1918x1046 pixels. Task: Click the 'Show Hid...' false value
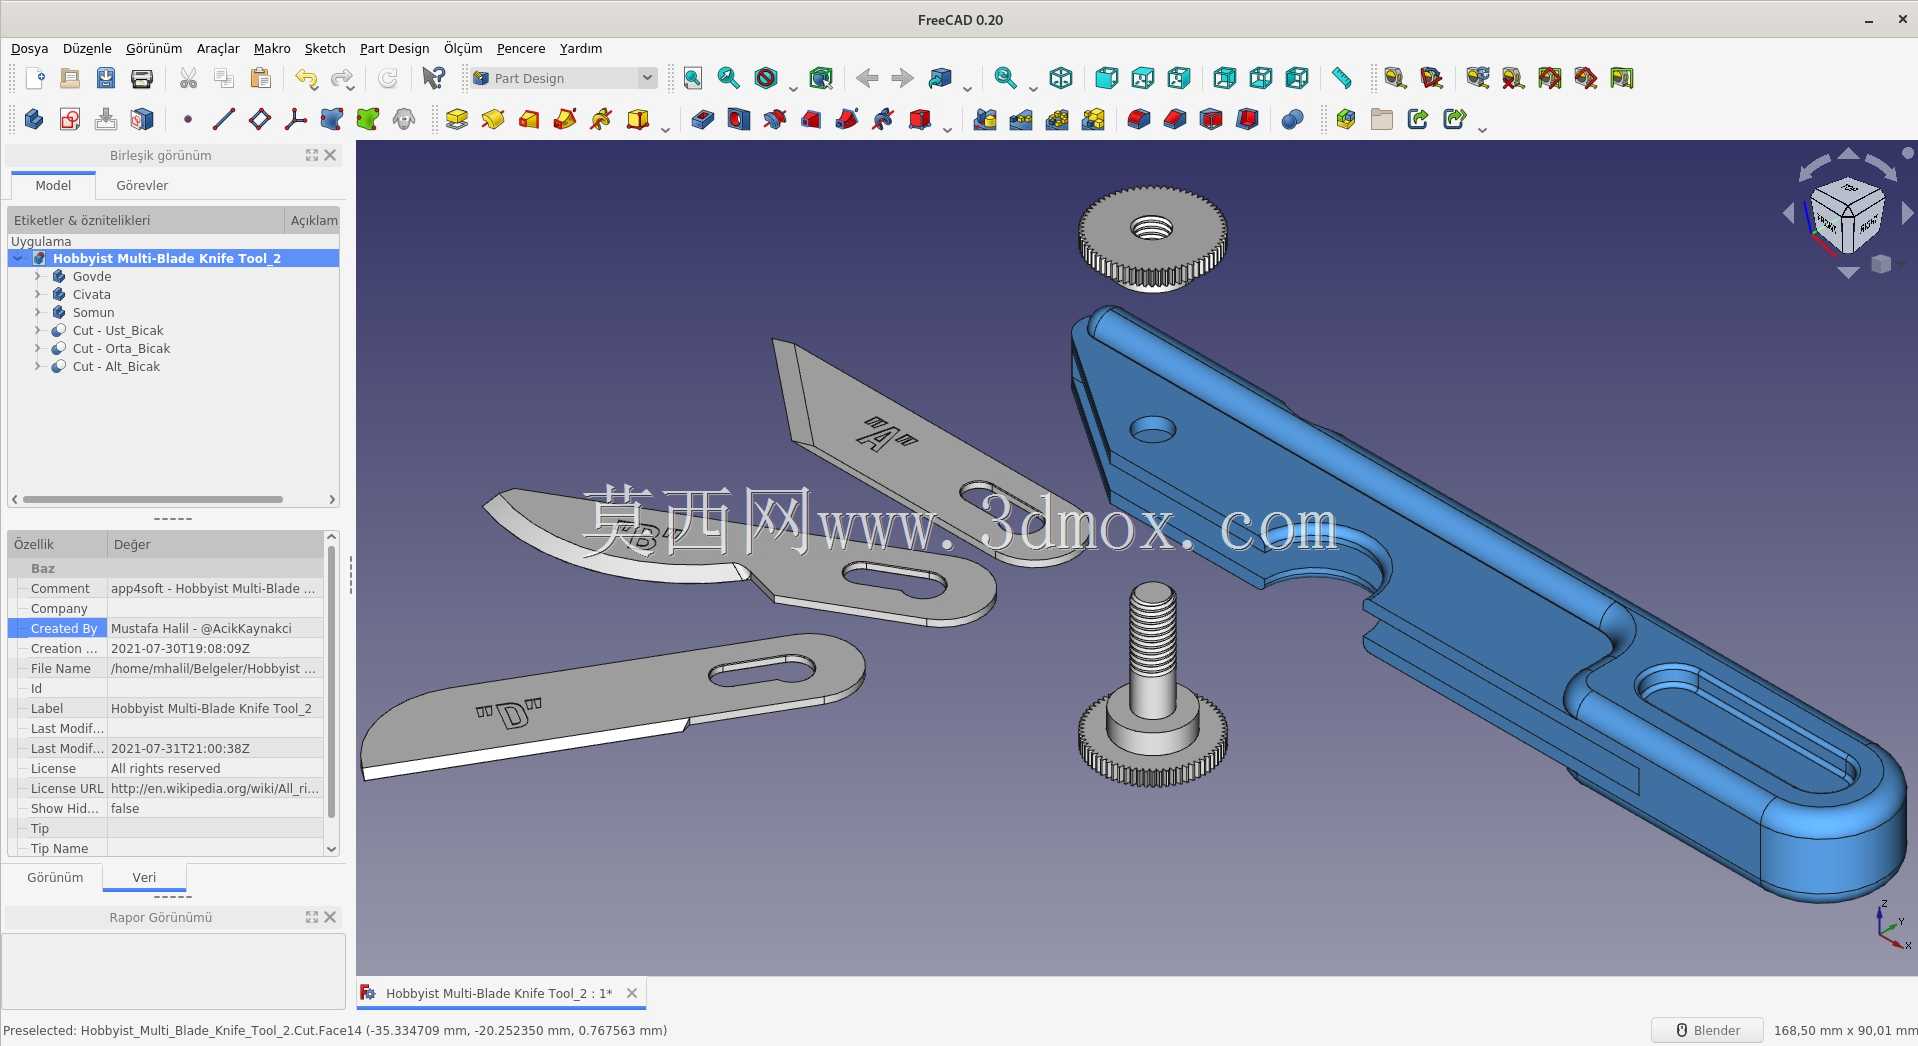point(215,809)
